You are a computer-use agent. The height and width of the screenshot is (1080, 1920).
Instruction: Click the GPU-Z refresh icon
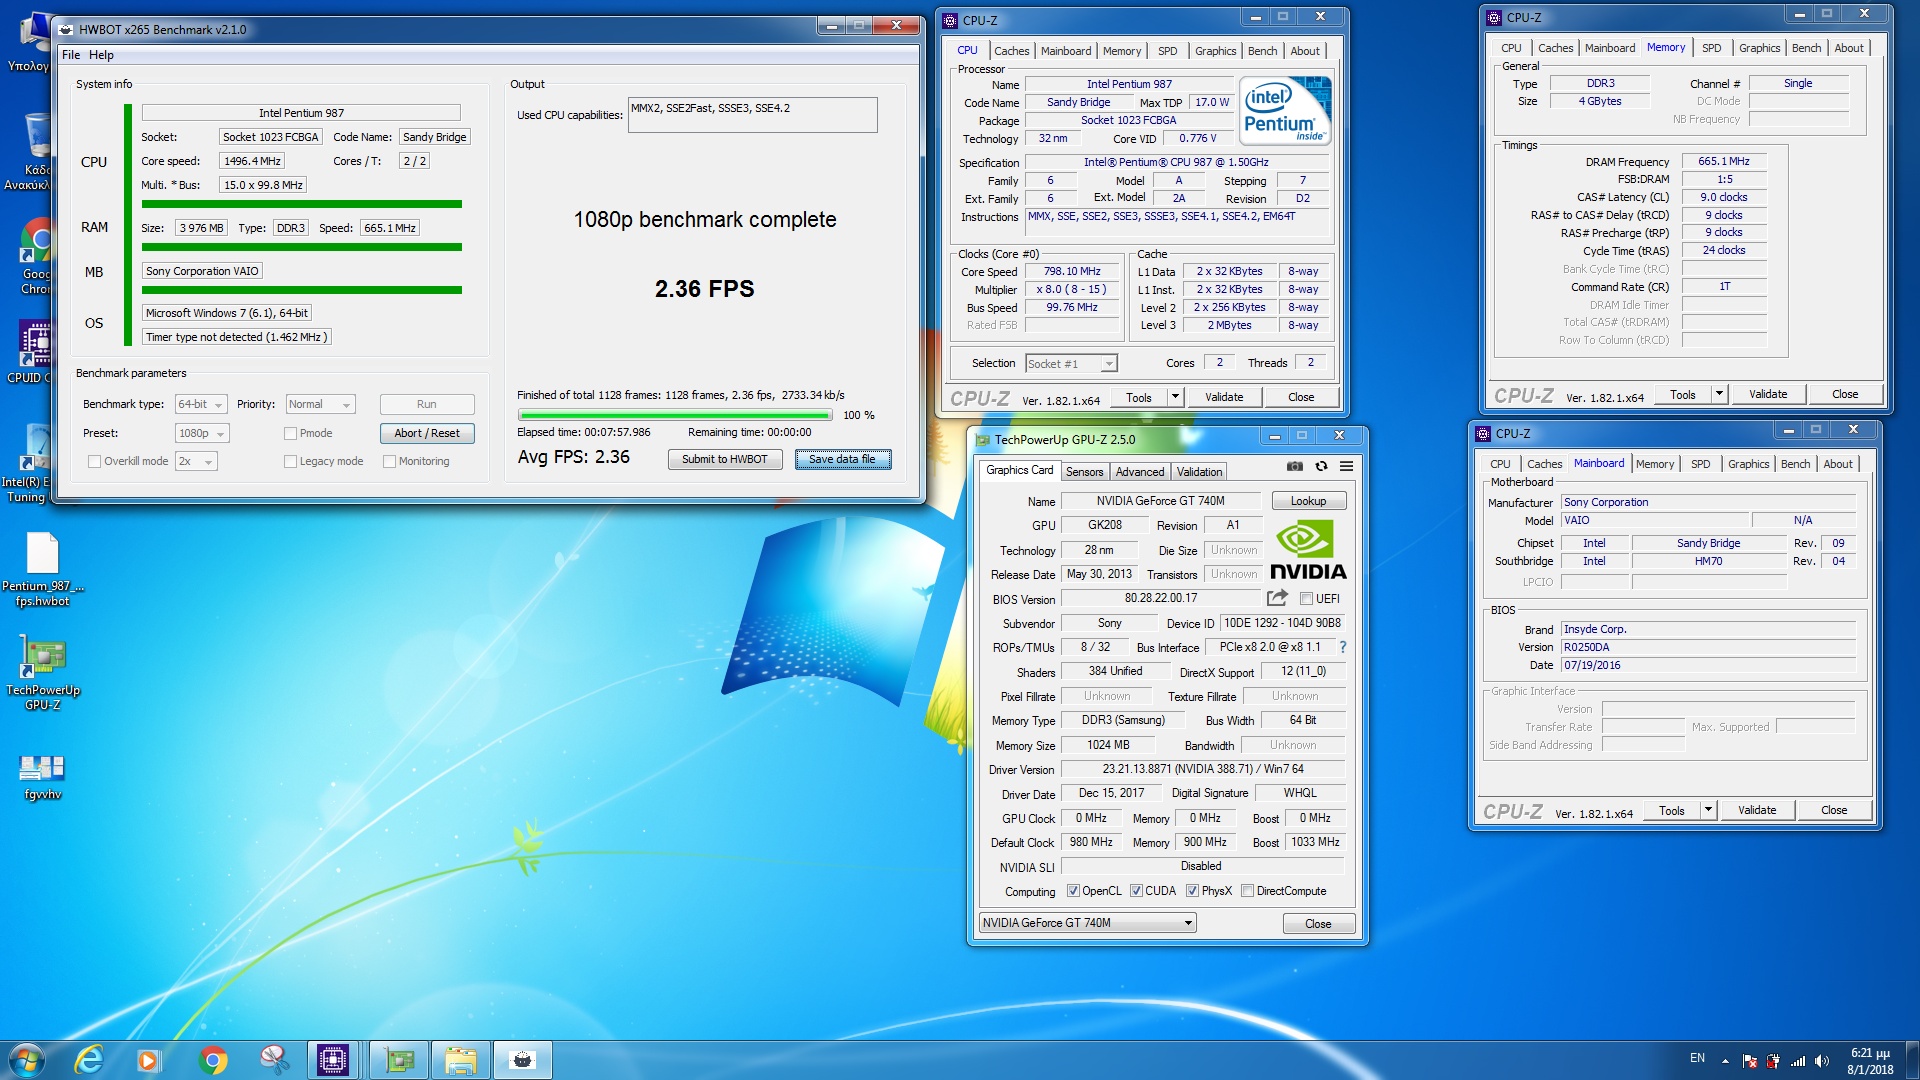tap(1321, 466)
